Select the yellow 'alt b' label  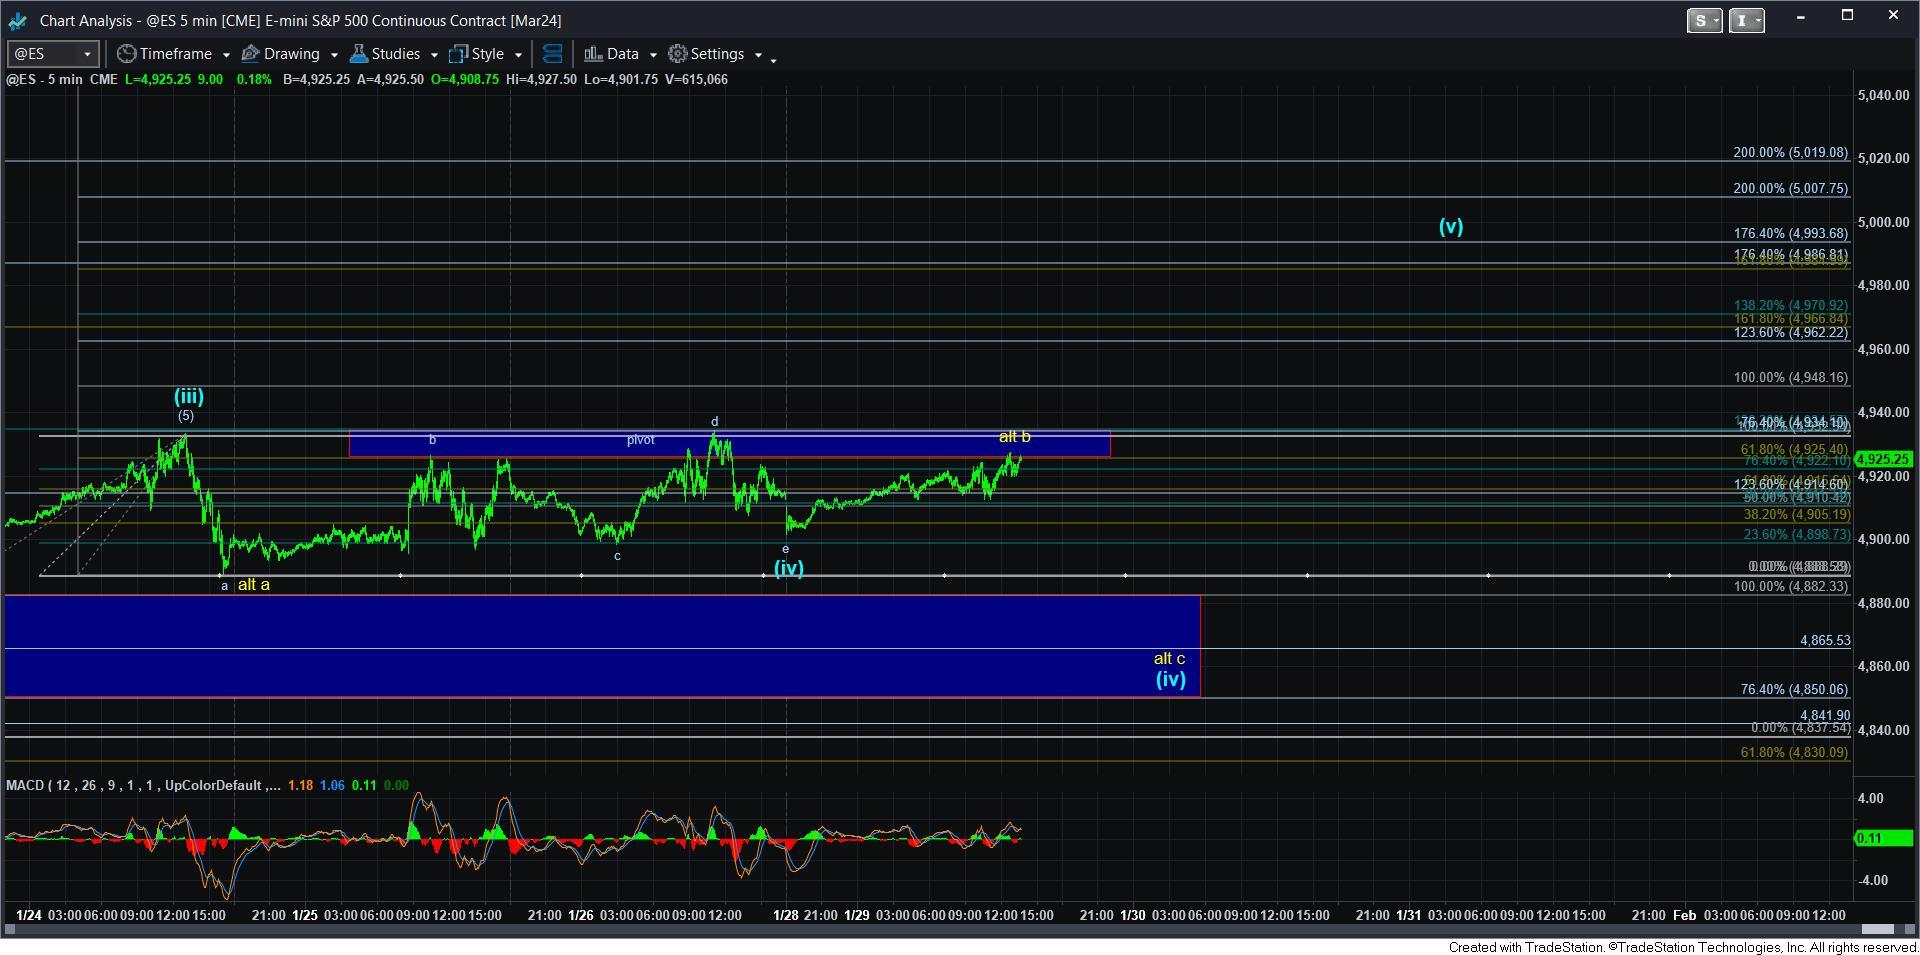(x=1015, y=437)
